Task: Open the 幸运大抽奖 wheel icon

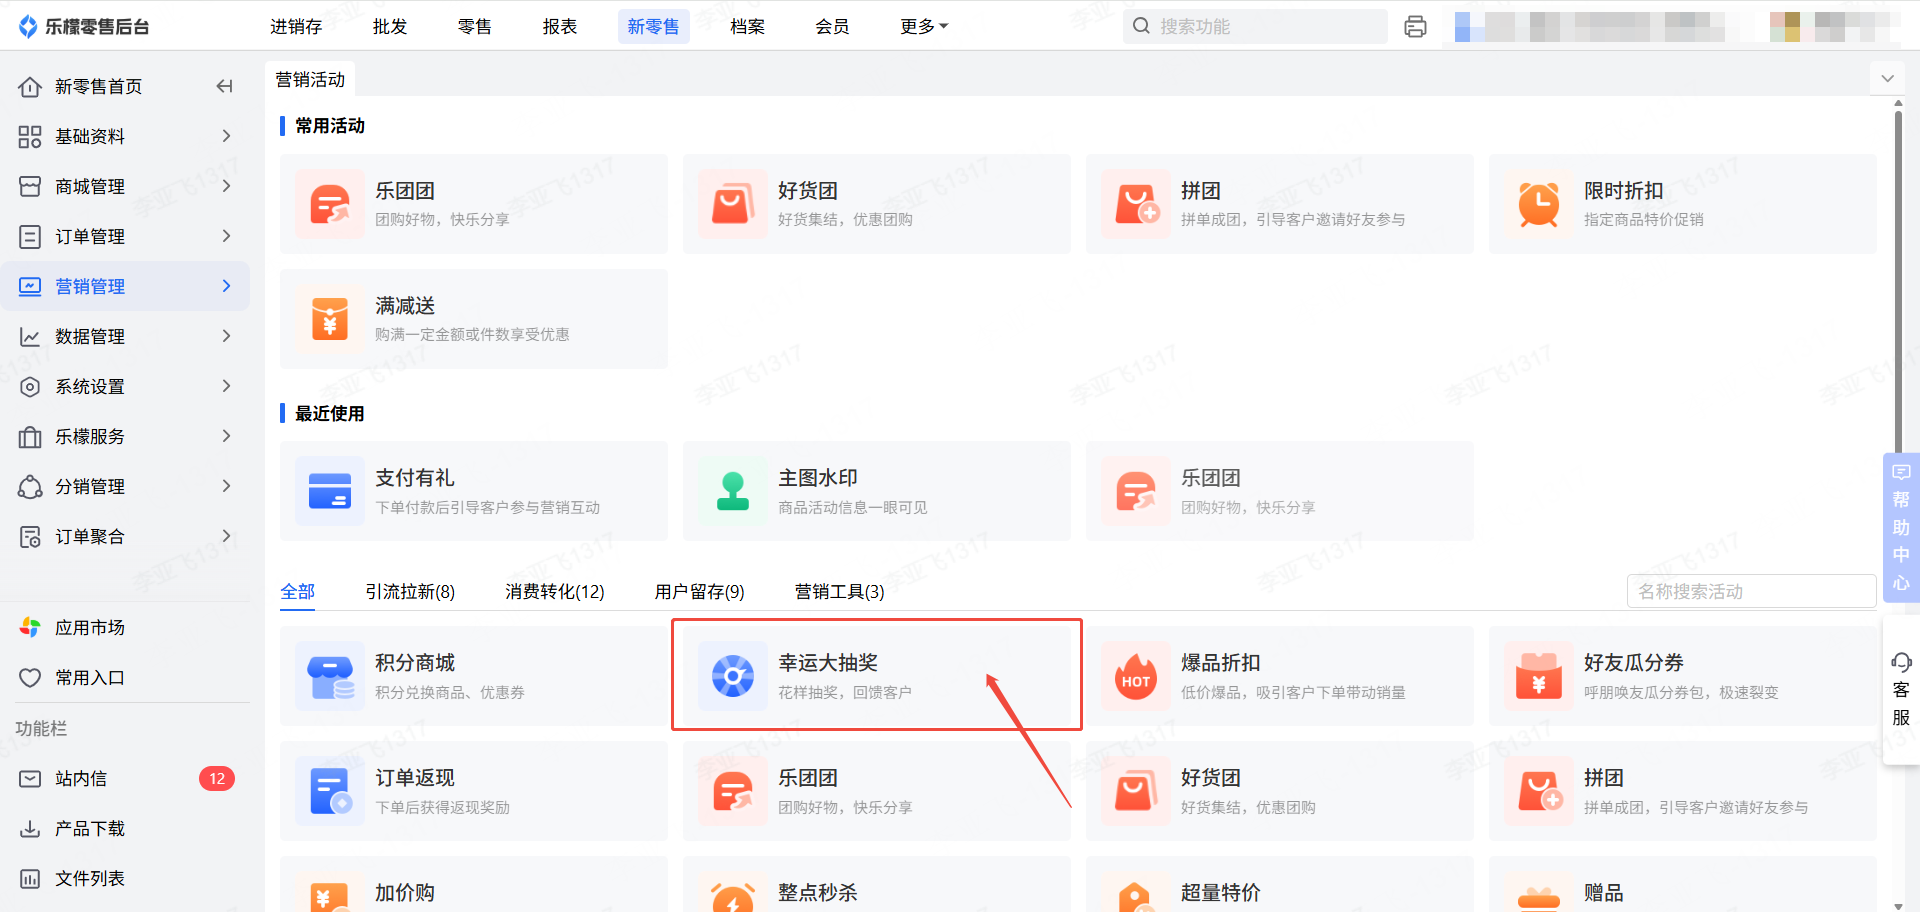Action: (x=733, y=676)
